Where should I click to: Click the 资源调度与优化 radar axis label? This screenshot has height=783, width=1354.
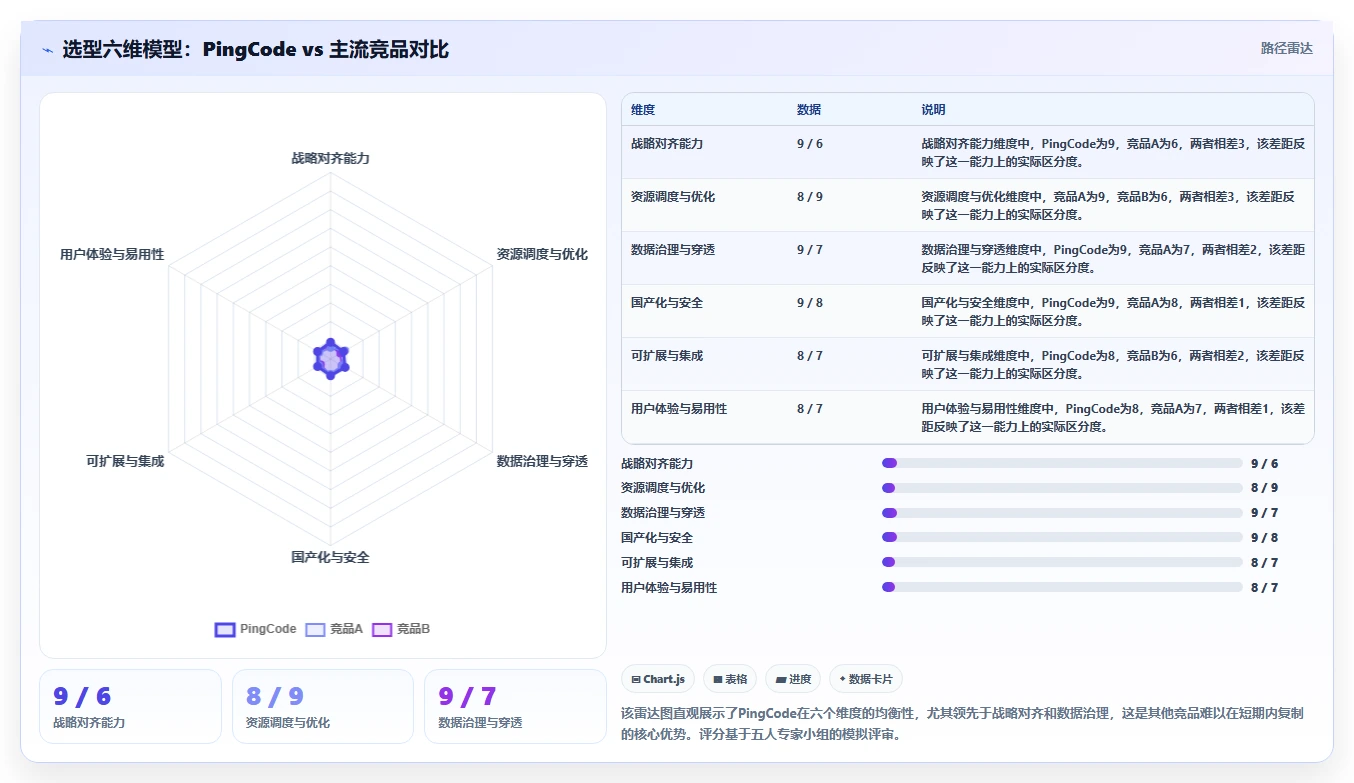pos(542,254)
